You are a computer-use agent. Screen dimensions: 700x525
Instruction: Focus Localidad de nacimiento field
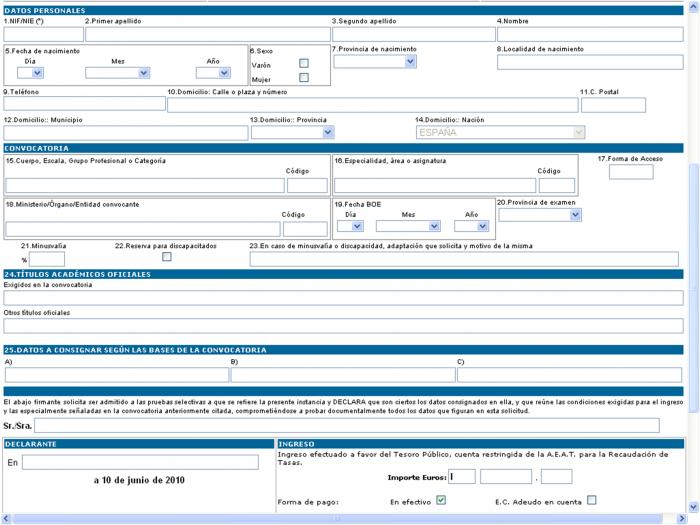pyautogui.click(x=590, y=62)
